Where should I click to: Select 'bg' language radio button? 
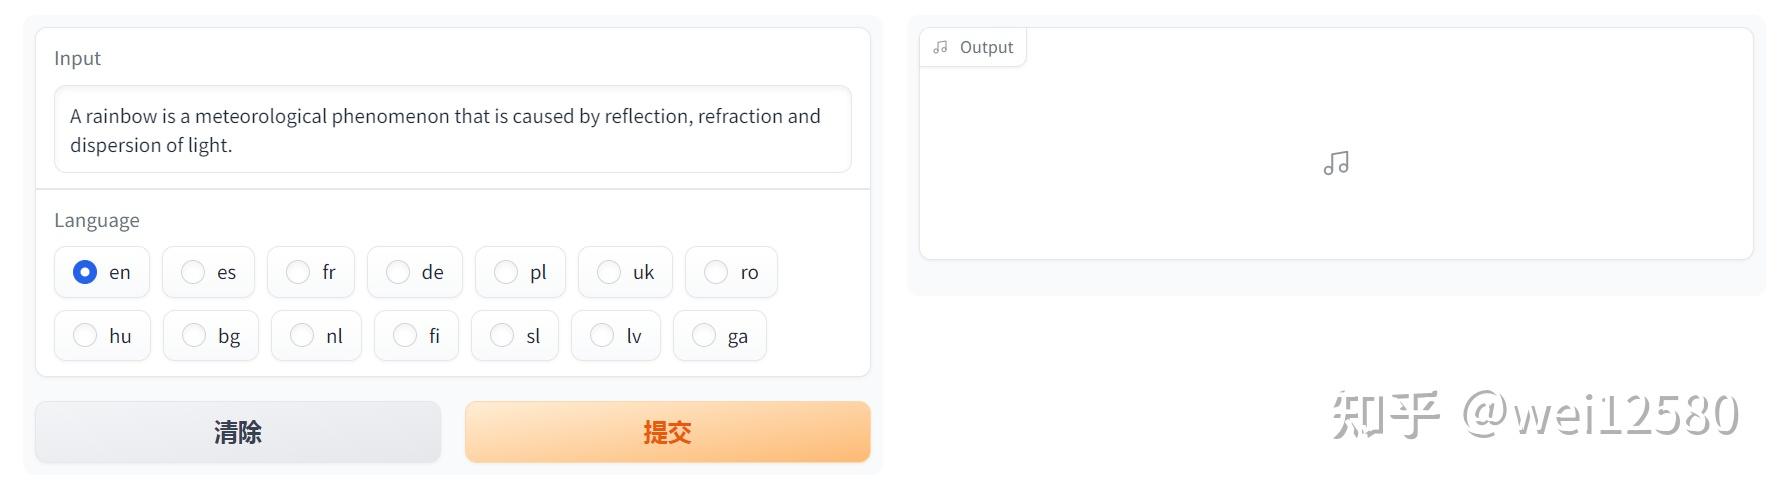pos(194,336)
